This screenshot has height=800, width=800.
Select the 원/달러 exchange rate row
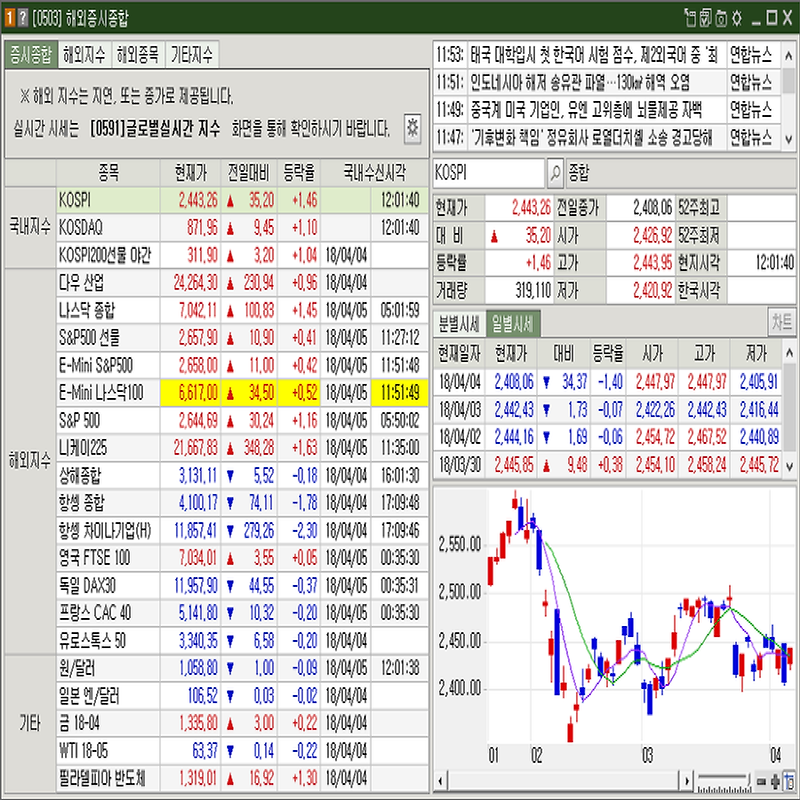tap(242, 668)
